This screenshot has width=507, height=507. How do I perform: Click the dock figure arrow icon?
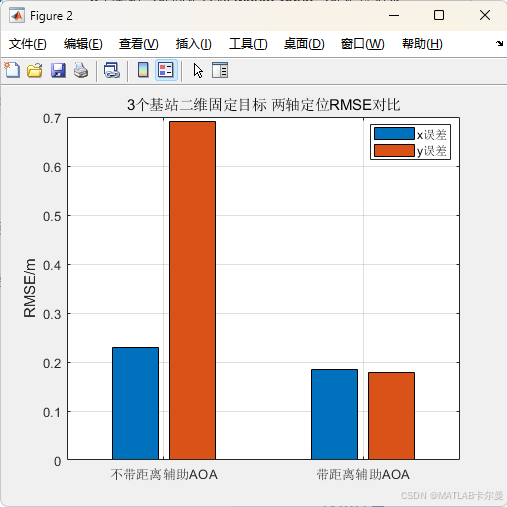point(499,43)
